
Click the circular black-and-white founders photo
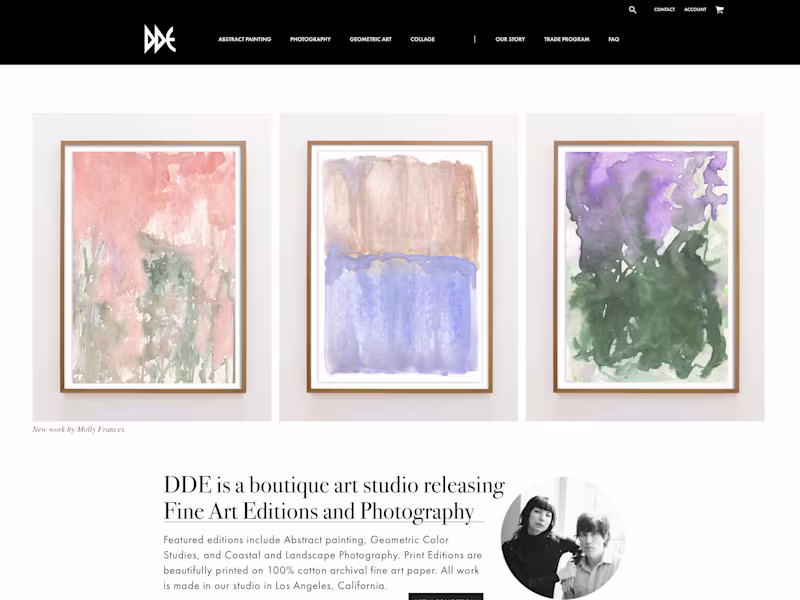(563, 538)
